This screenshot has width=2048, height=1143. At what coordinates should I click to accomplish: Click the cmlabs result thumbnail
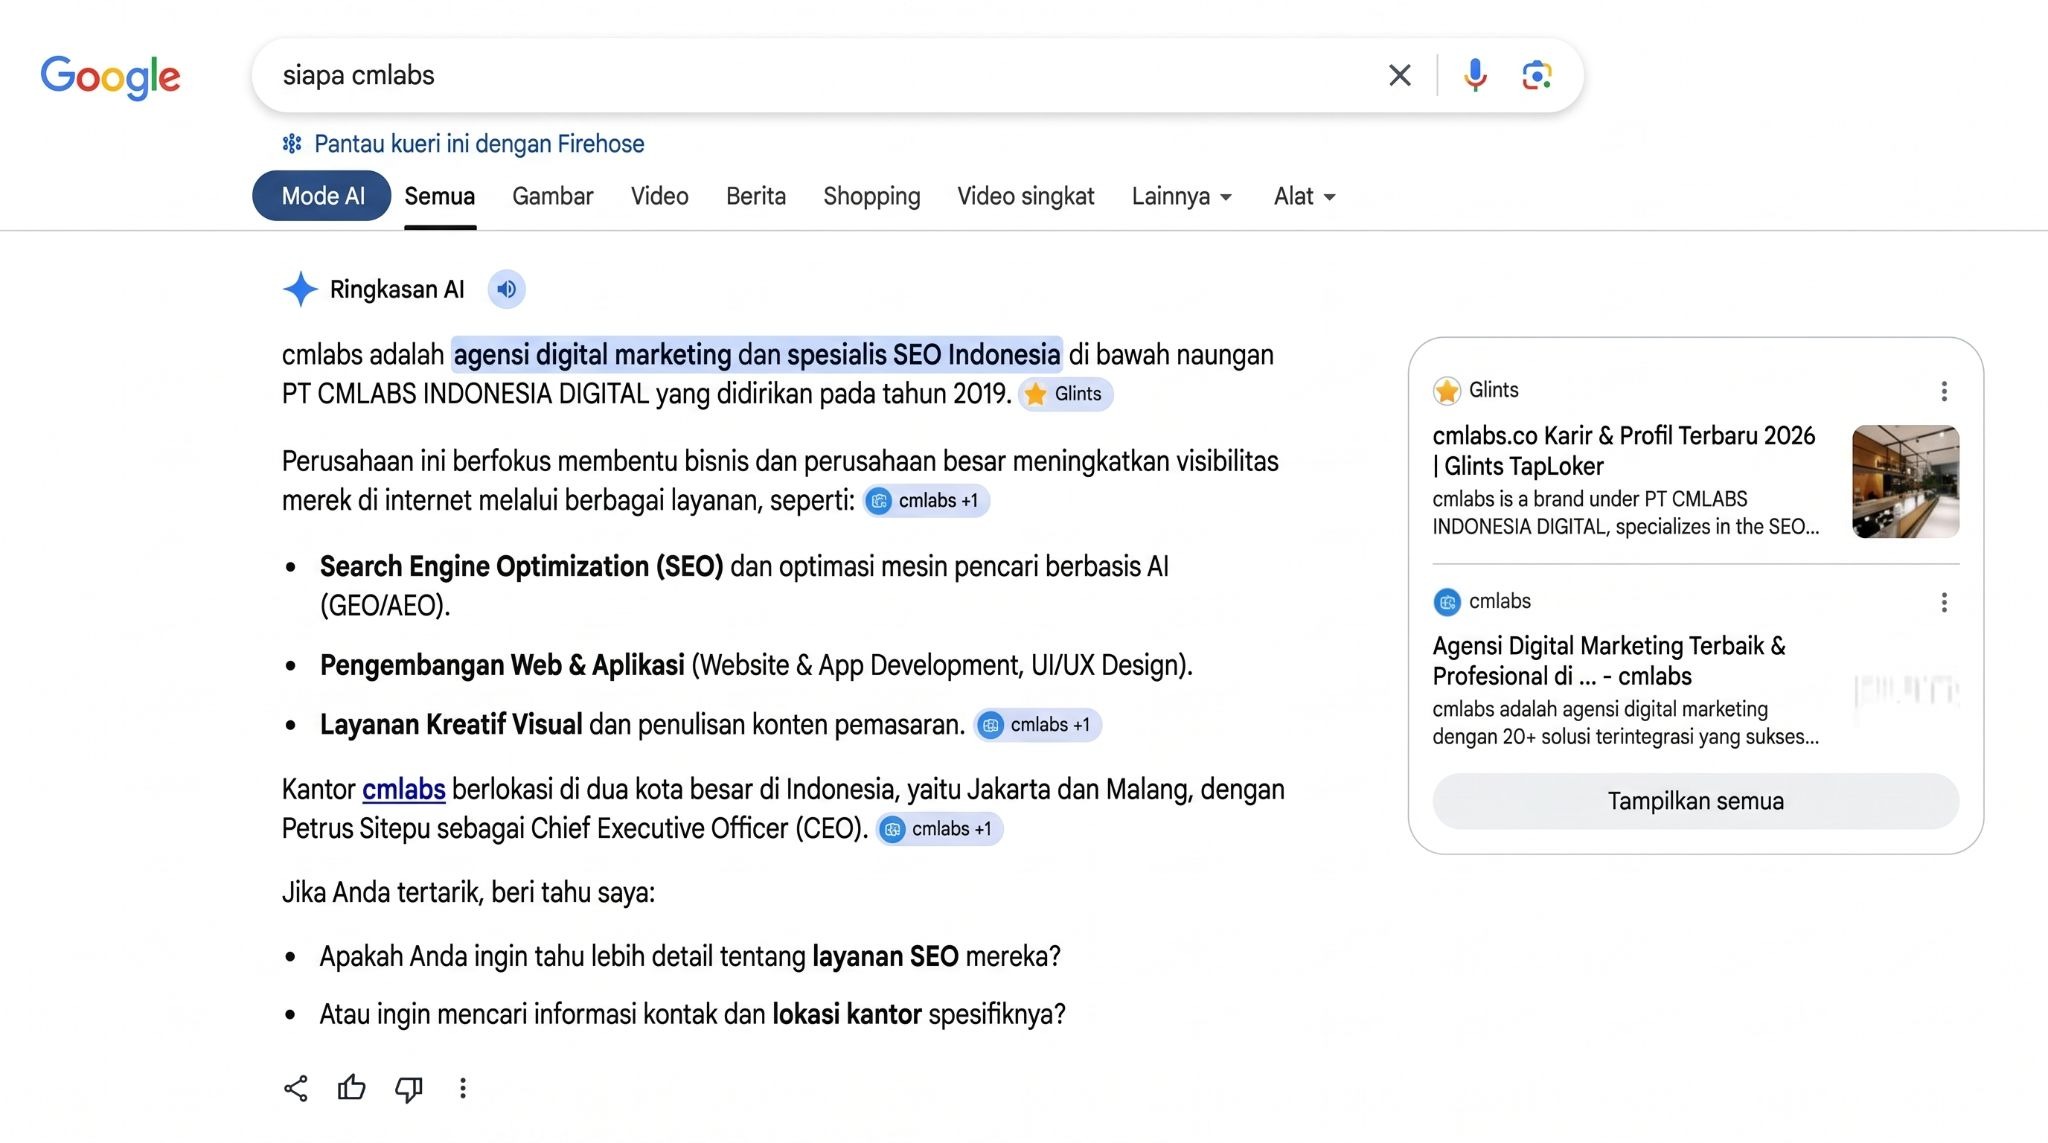click(x=1905, y=692)
